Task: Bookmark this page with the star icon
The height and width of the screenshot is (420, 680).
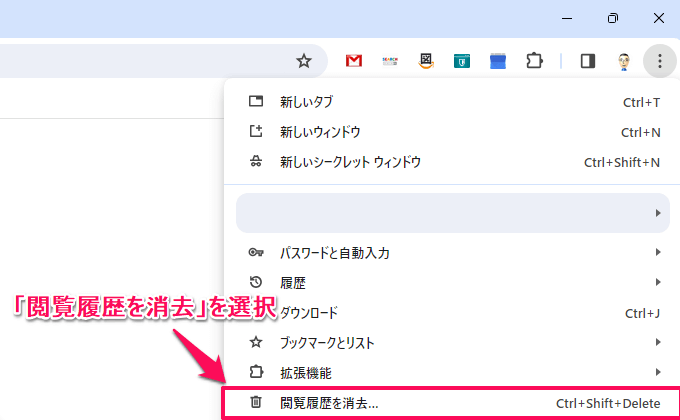Action: tap(304, 61)
